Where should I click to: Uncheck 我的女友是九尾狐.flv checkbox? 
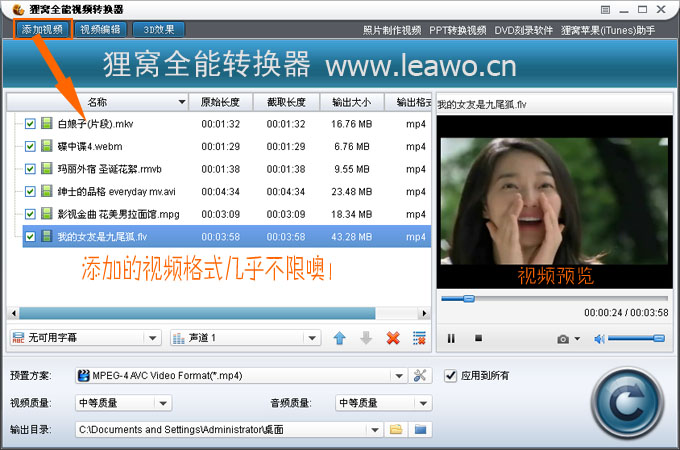30,237
